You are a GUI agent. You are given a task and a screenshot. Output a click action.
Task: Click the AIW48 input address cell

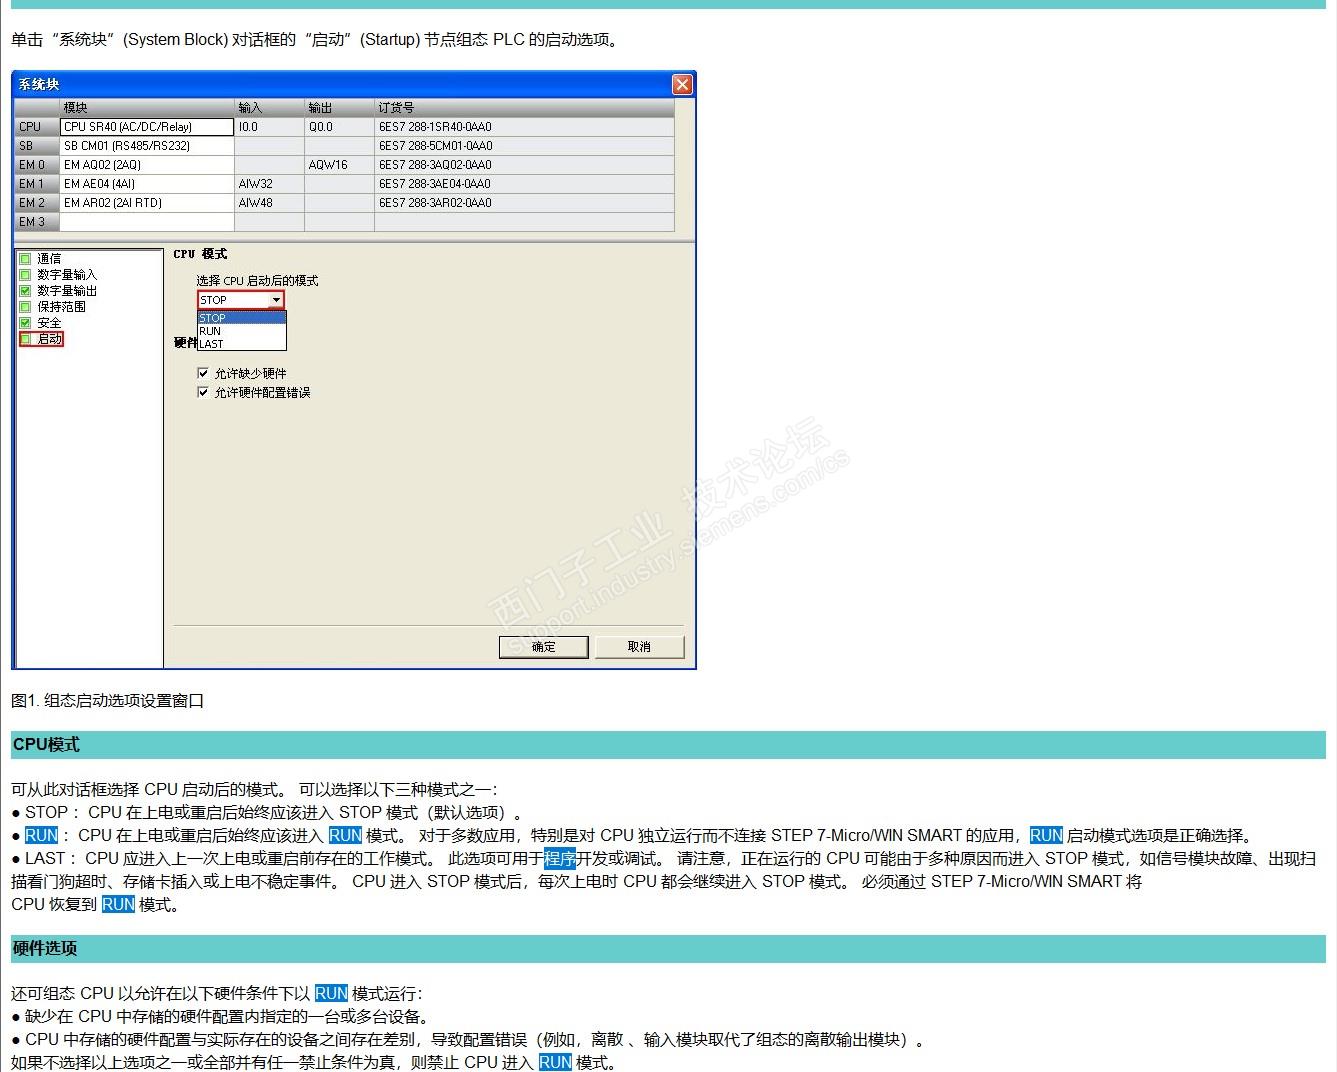point(270,203)
